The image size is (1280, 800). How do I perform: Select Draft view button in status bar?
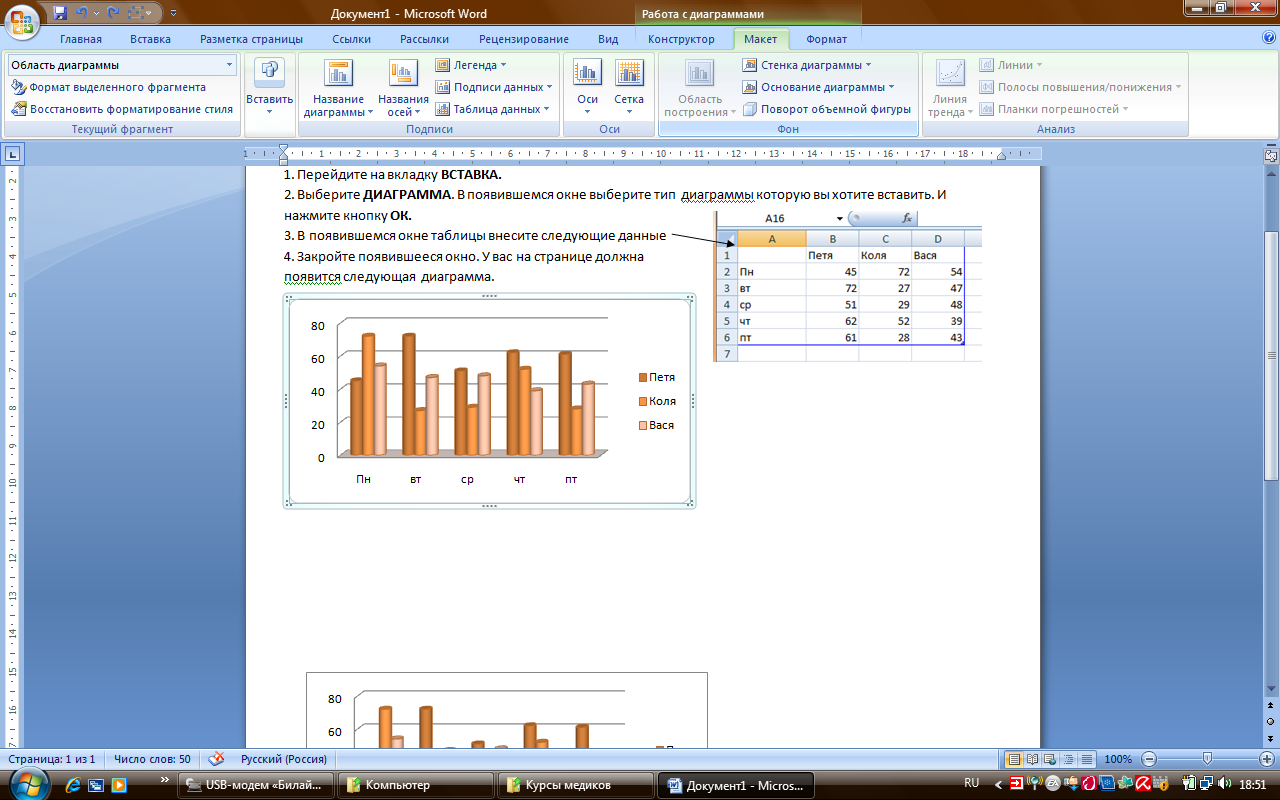point(1086,759)
